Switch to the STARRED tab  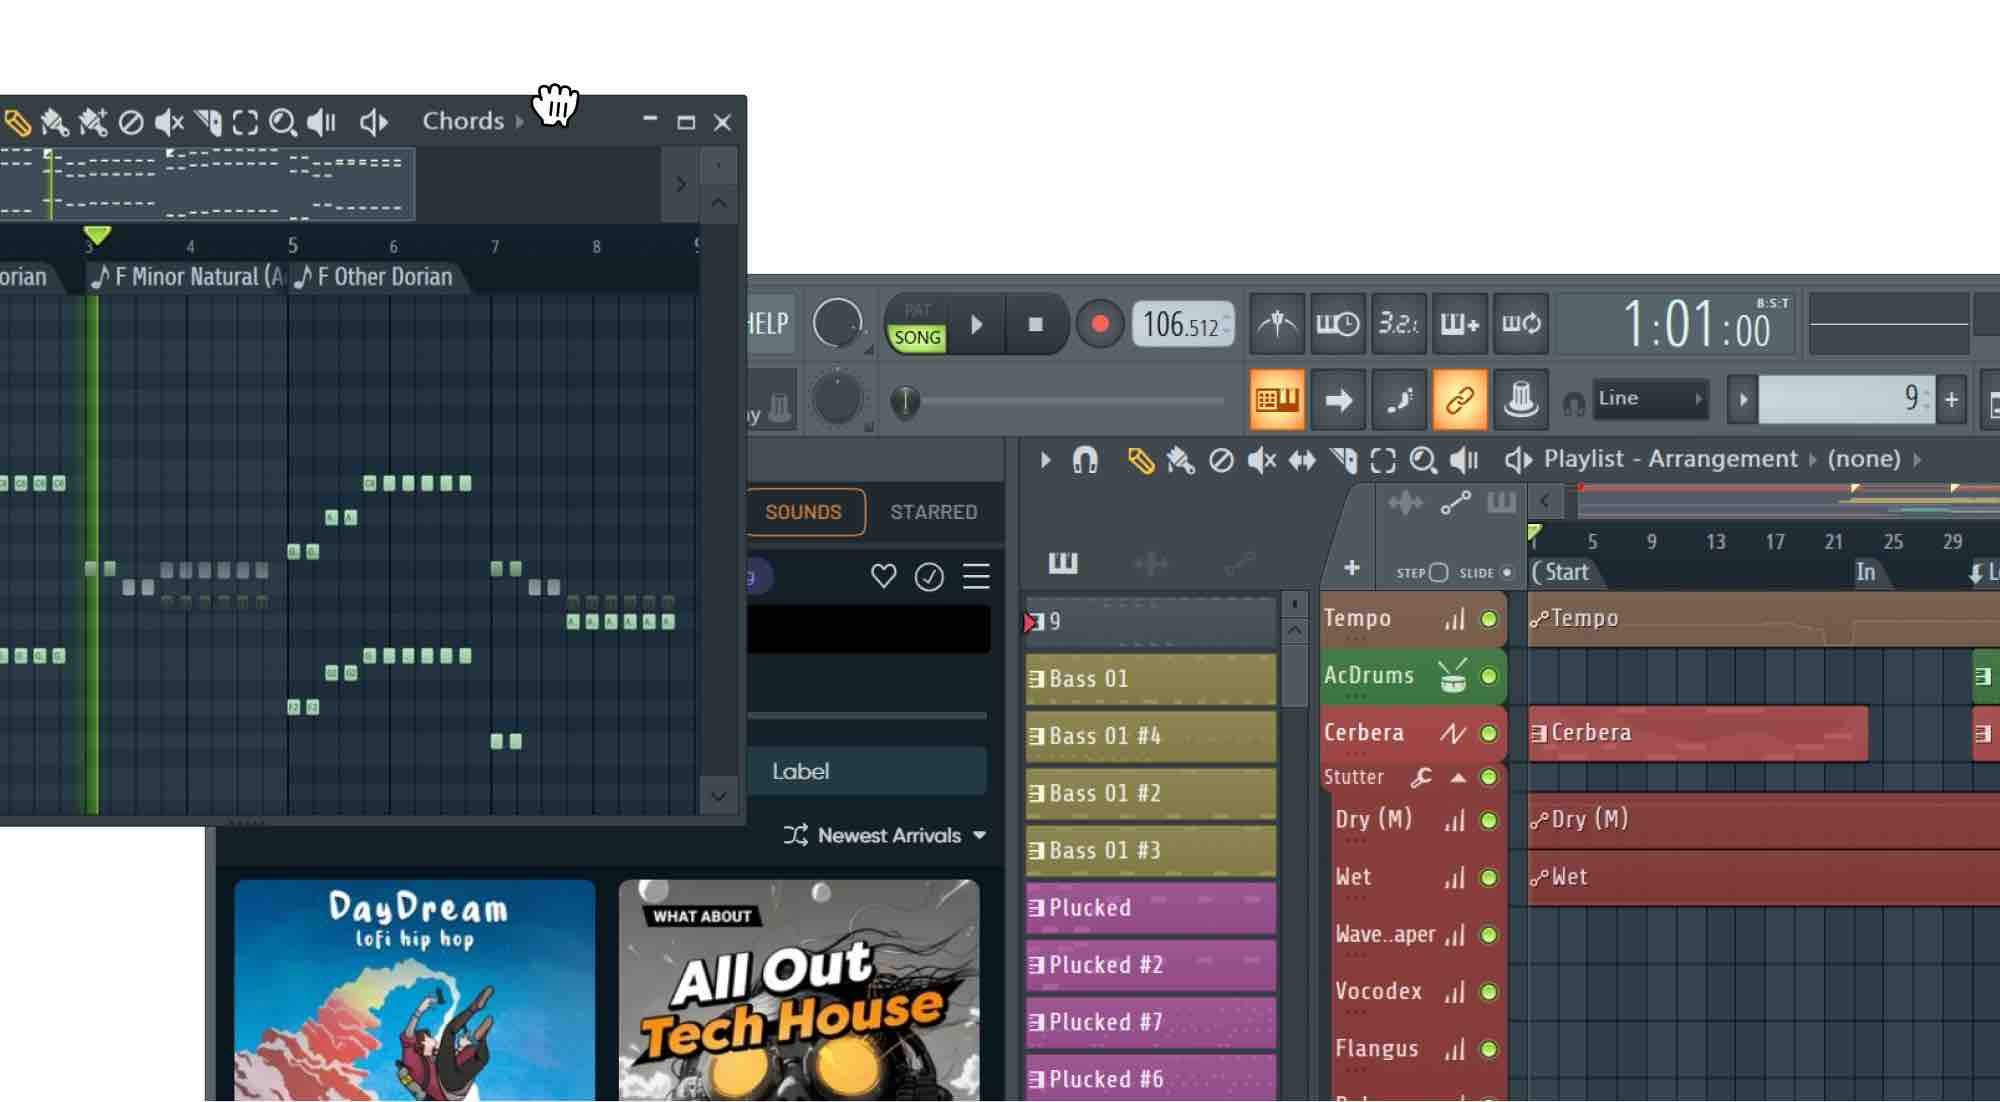coord(933,512)
